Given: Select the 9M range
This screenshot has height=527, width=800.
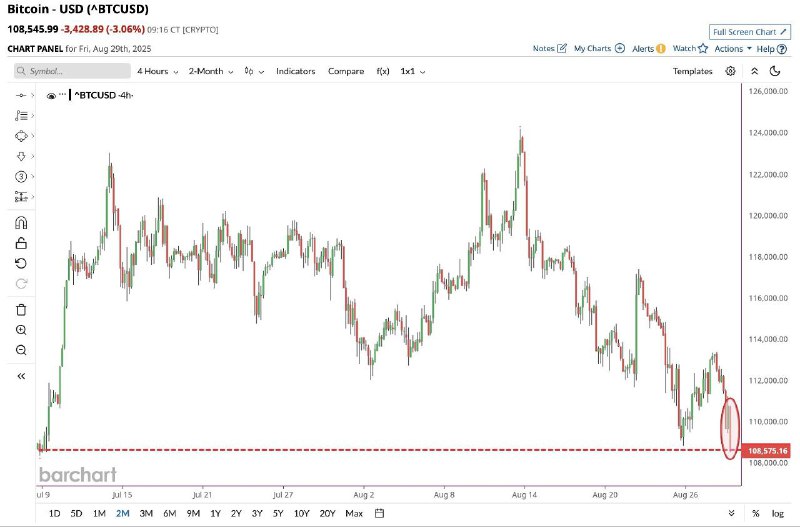Looking at the screenshot, I should [193, 513].
